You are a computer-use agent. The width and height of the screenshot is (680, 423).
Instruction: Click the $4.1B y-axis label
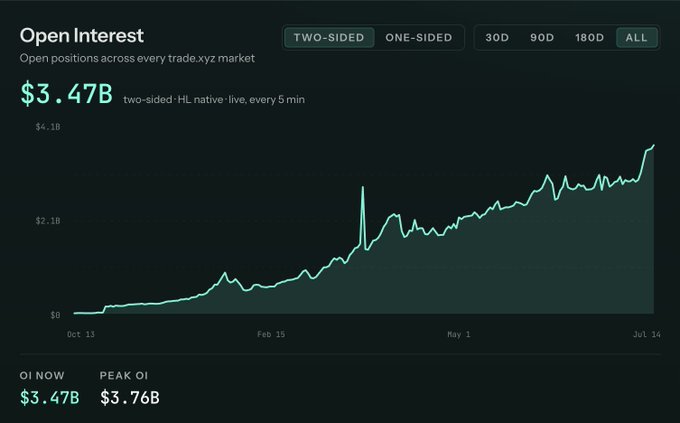[x=48, y=127]
